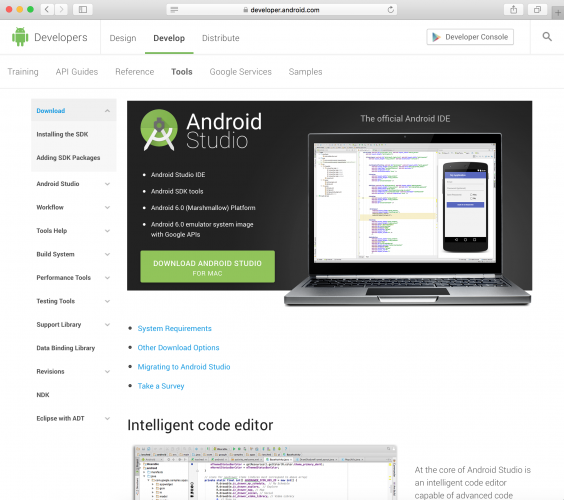Click the Safari forward arrow button
The width and height of the screenshot is (564, 500).
point(62,9)
